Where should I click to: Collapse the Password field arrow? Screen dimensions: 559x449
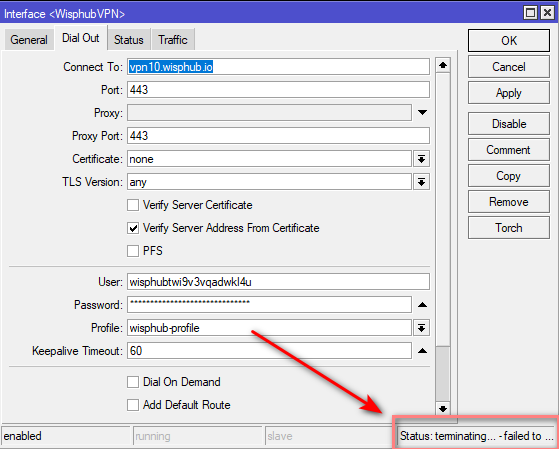pyautogui.click(x=422, y=305)
